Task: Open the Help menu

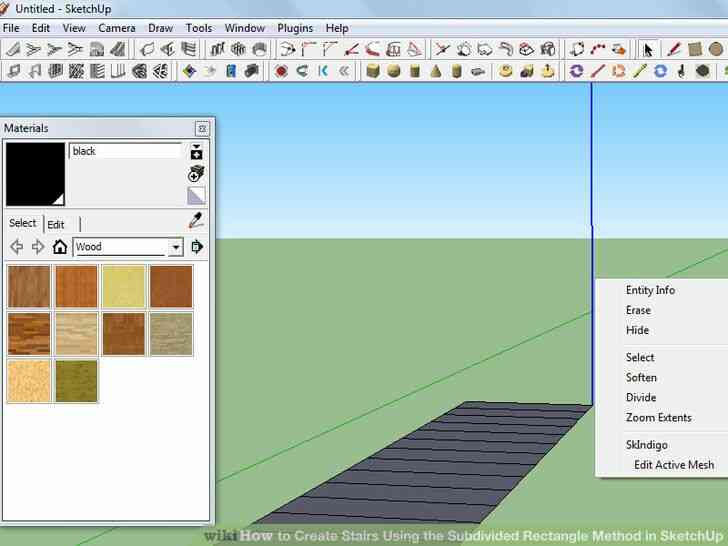Action: point(337,28)
